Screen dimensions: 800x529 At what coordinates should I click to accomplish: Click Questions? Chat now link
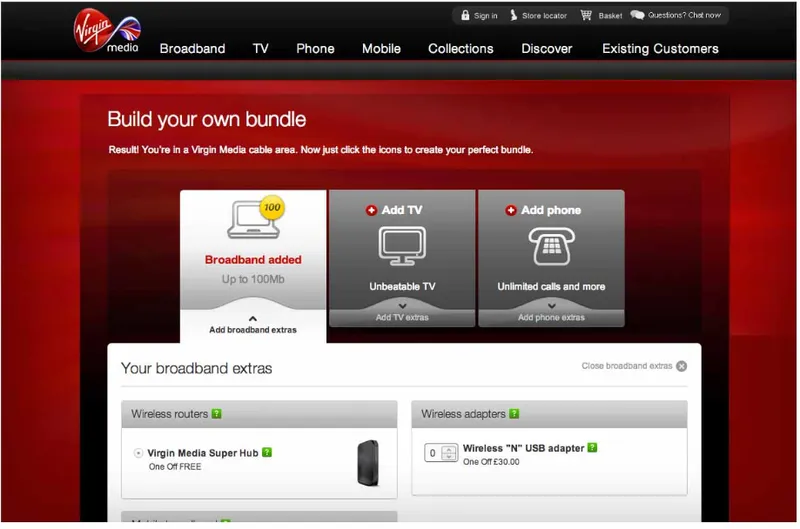(x=684, y=15)
